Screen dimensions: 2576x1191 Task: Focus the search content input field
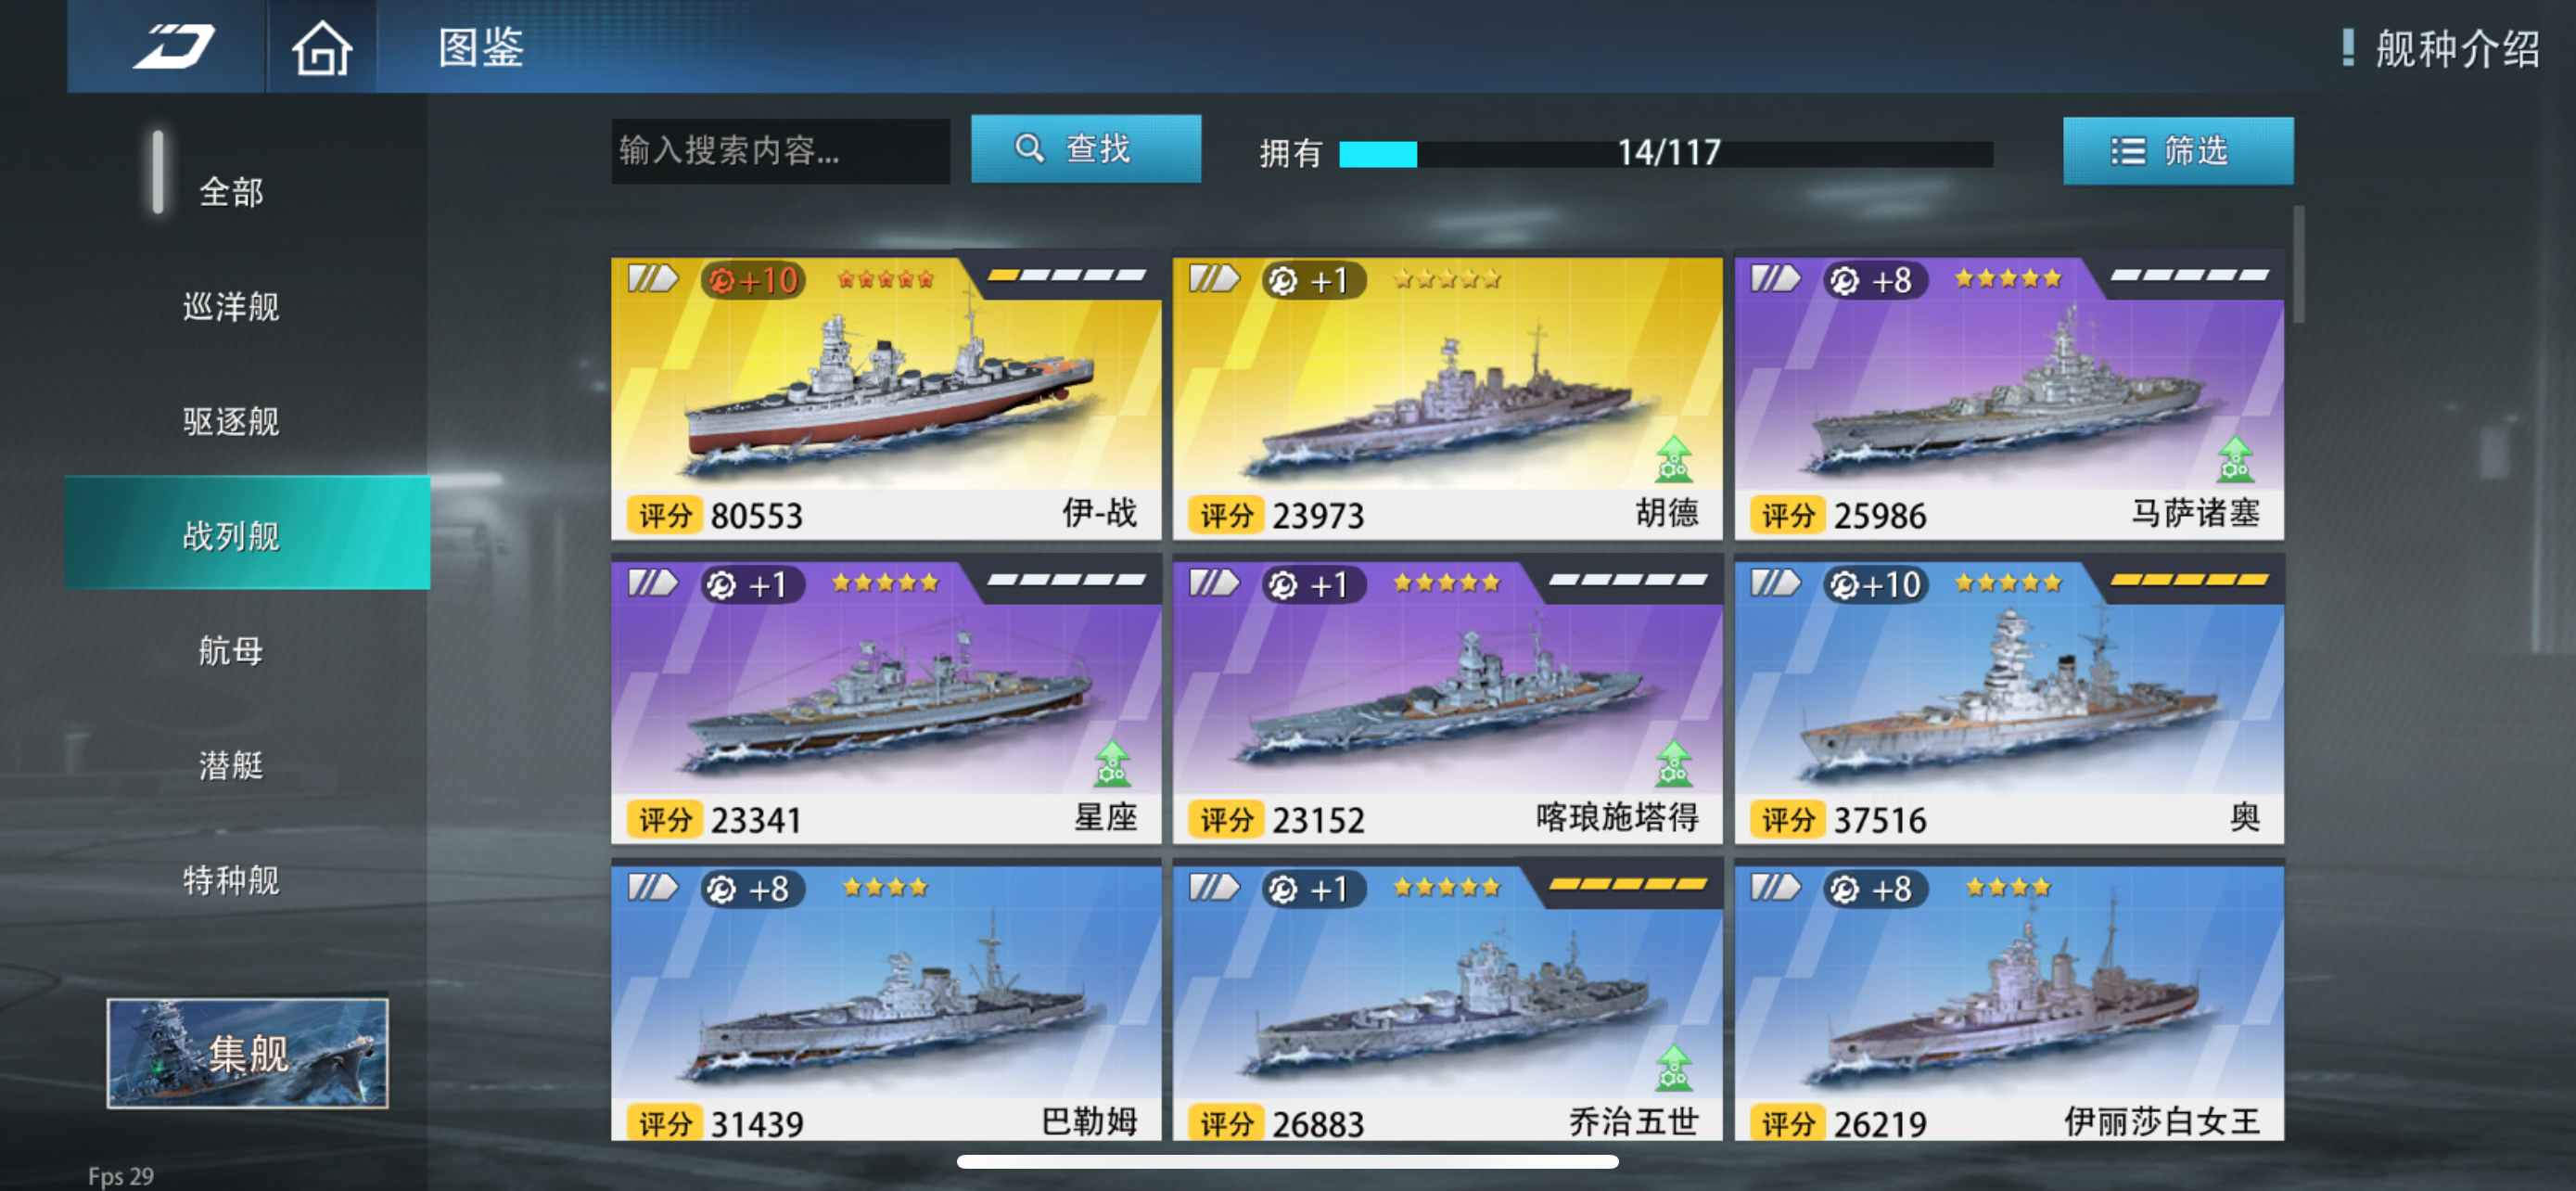pyautogui.click(x=780, y=151)
